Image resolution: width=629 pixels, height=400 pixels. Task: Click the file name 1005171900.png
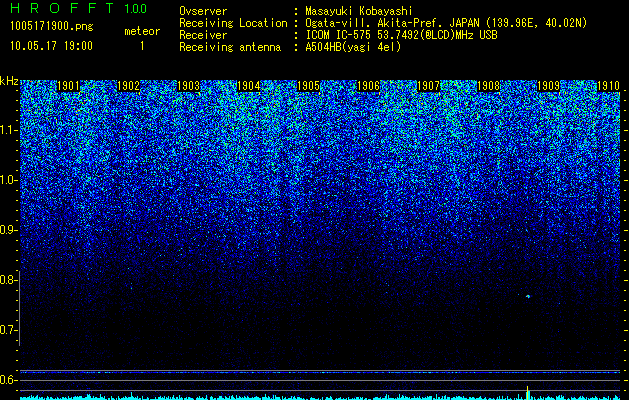pyautogui.click(x=52, y=26)
